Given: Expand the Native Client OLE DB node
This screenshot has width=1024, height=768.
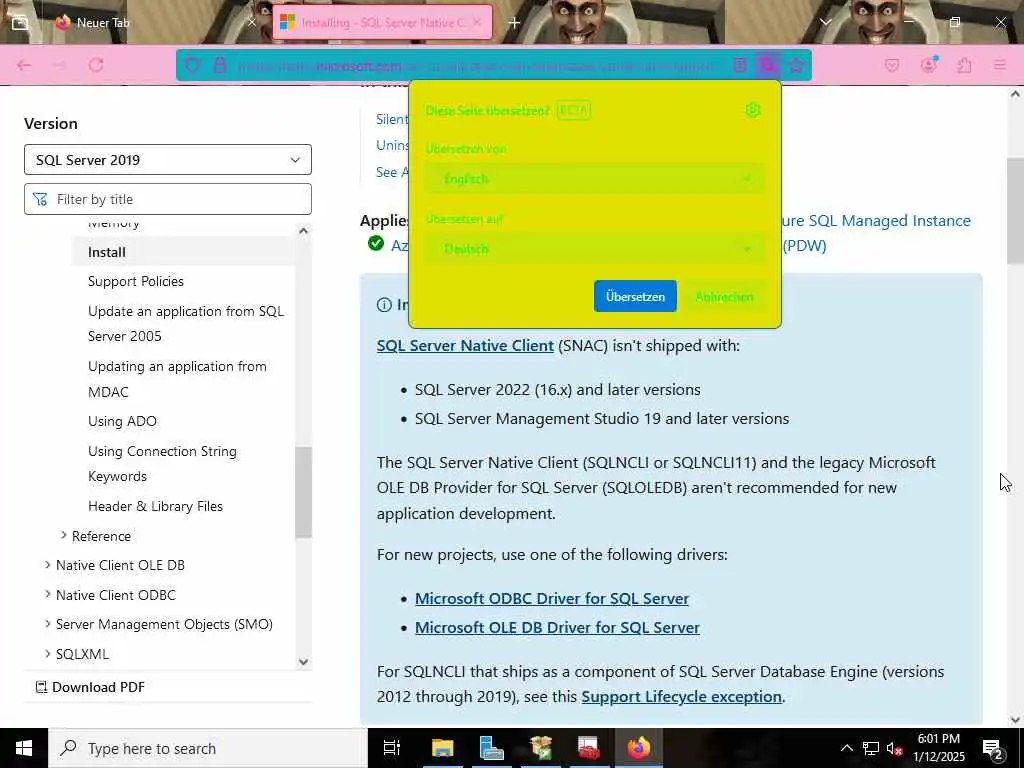Looking at the screenshot, I should [47, 565].
